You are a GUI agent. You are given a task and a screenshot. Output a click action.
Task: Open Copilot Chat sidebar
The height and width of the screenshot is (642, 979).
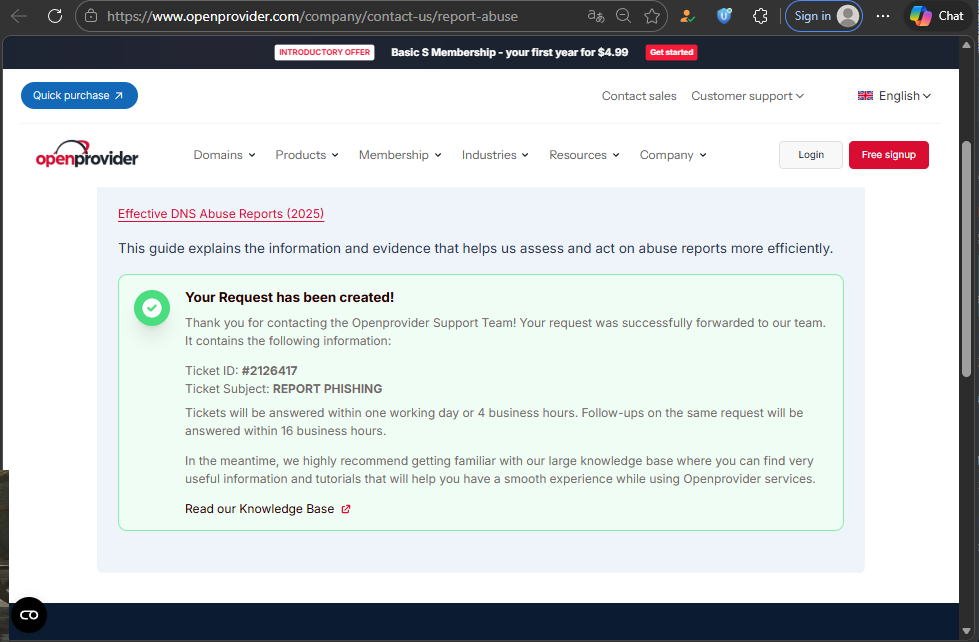tap(937, 16)
